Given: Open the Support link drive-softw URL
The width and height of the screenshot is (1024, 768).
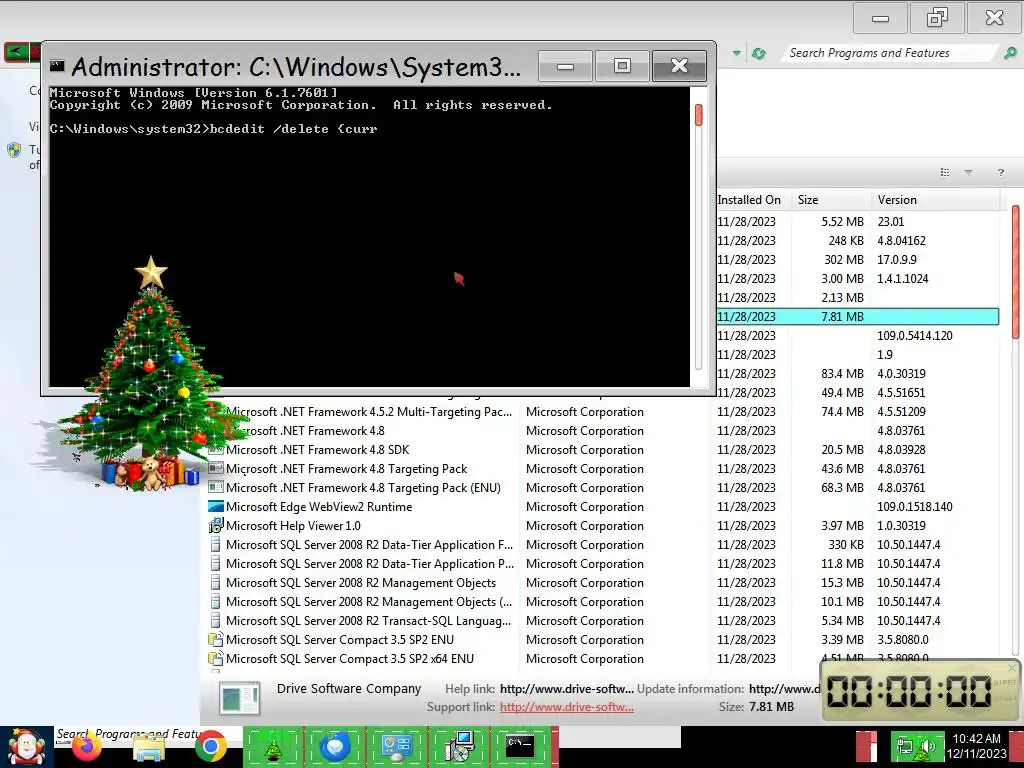Looking at the screenshot, I should [x=566, y=707].
